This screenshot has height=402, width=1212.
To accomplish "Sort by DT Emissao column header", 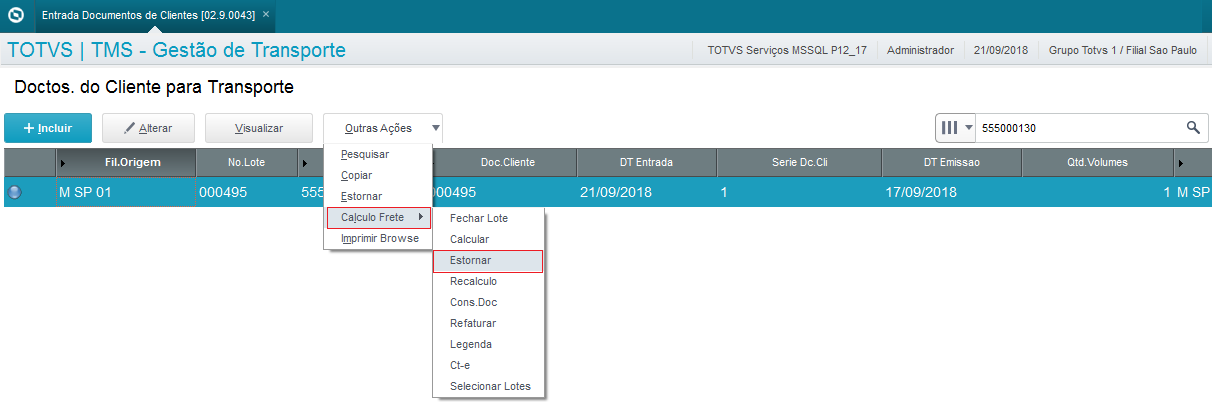I will click(951, 162).
